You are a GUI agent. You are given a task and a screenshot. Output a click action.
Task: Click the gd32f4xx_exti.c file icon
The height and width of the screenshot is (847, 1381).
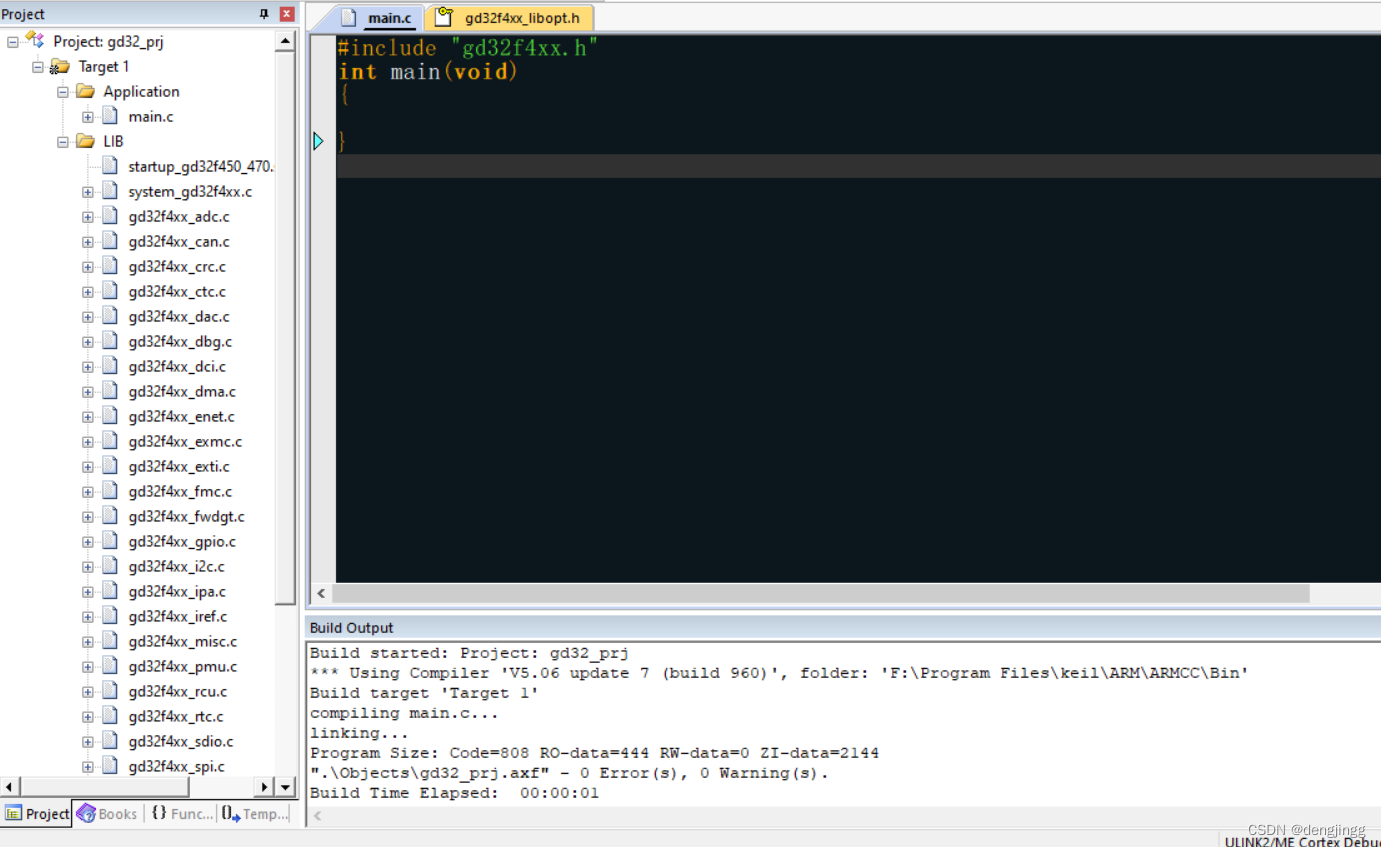[110, 466]
